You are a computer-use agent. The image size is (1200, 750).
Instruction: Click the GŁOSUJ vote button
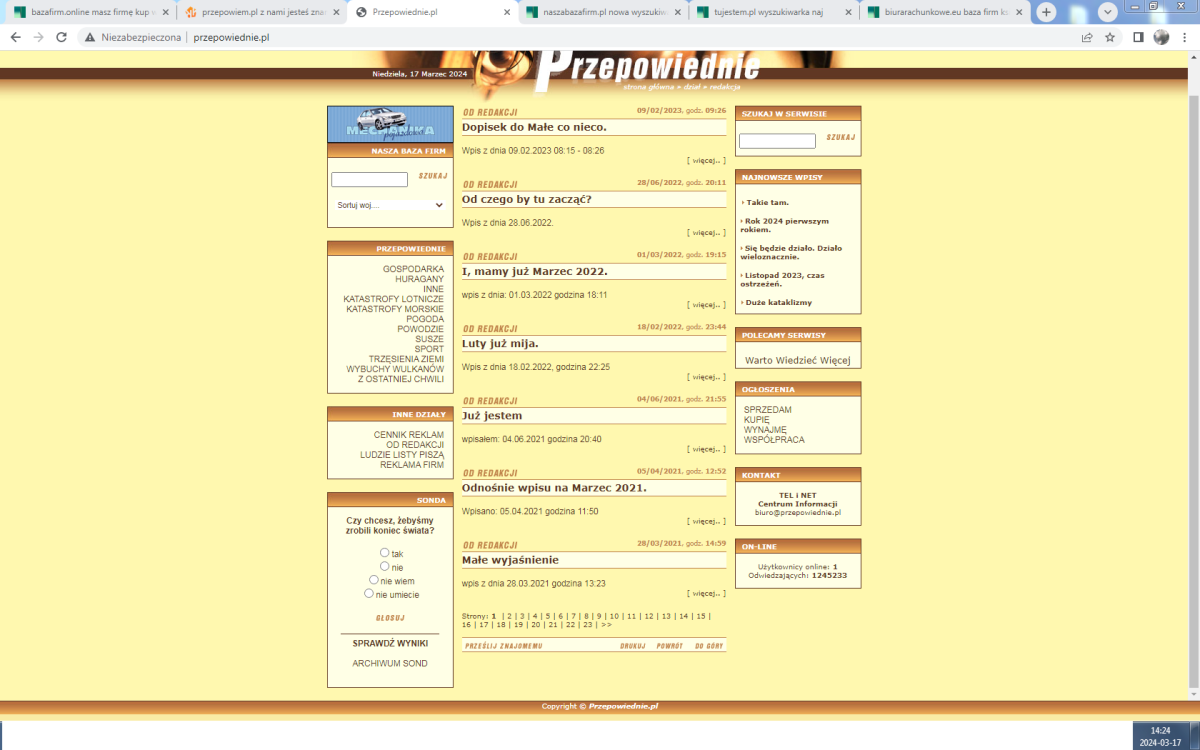pos(390,618)
